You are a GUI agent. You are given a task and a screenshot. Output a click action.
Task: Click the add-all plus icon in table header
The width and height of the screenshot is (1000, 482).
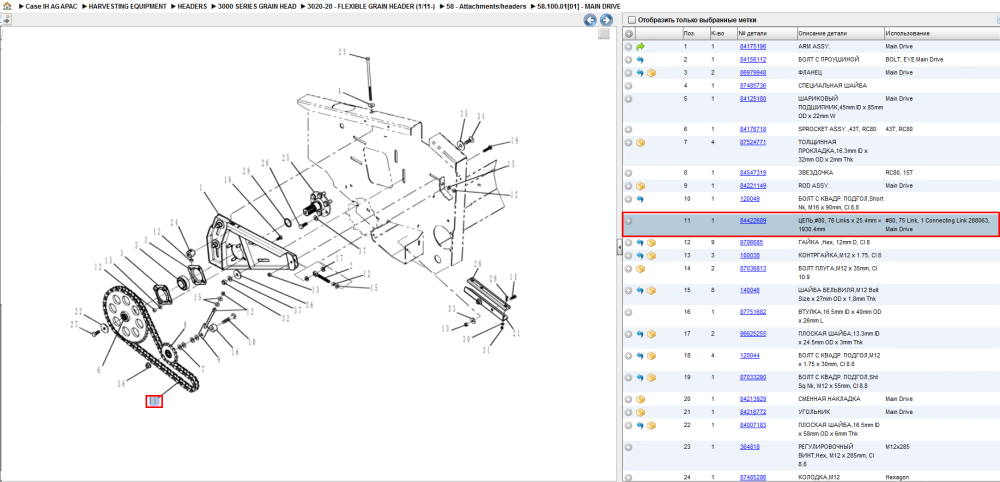coord(629,33)
